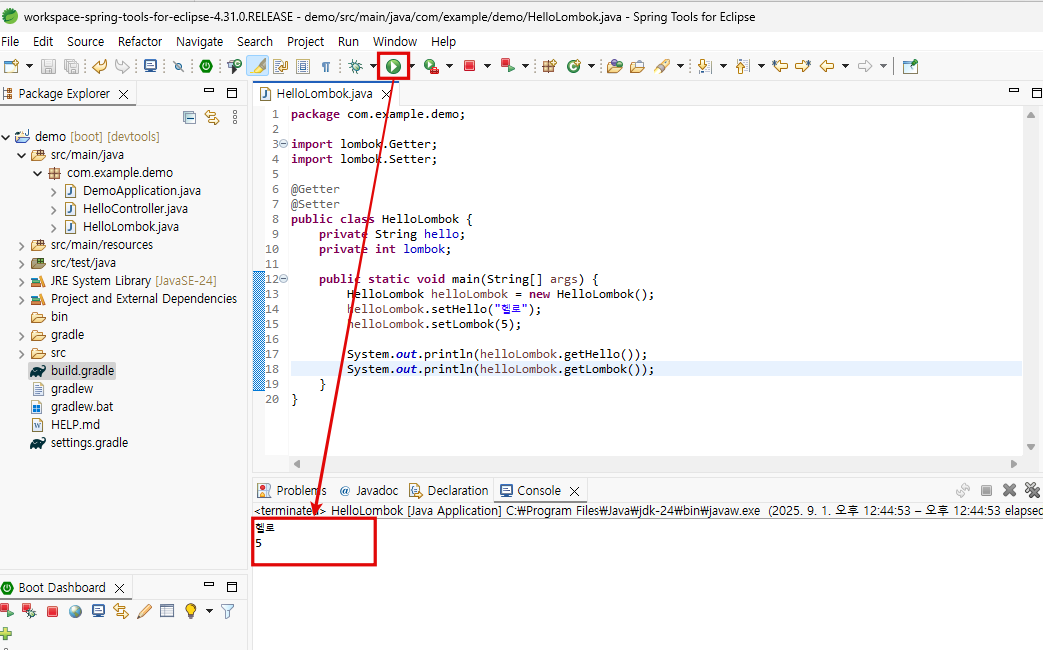Open the Refactor menu
Image resolution: width=1043 pixels, height=650 pixels.
click(x=140, y=41)
